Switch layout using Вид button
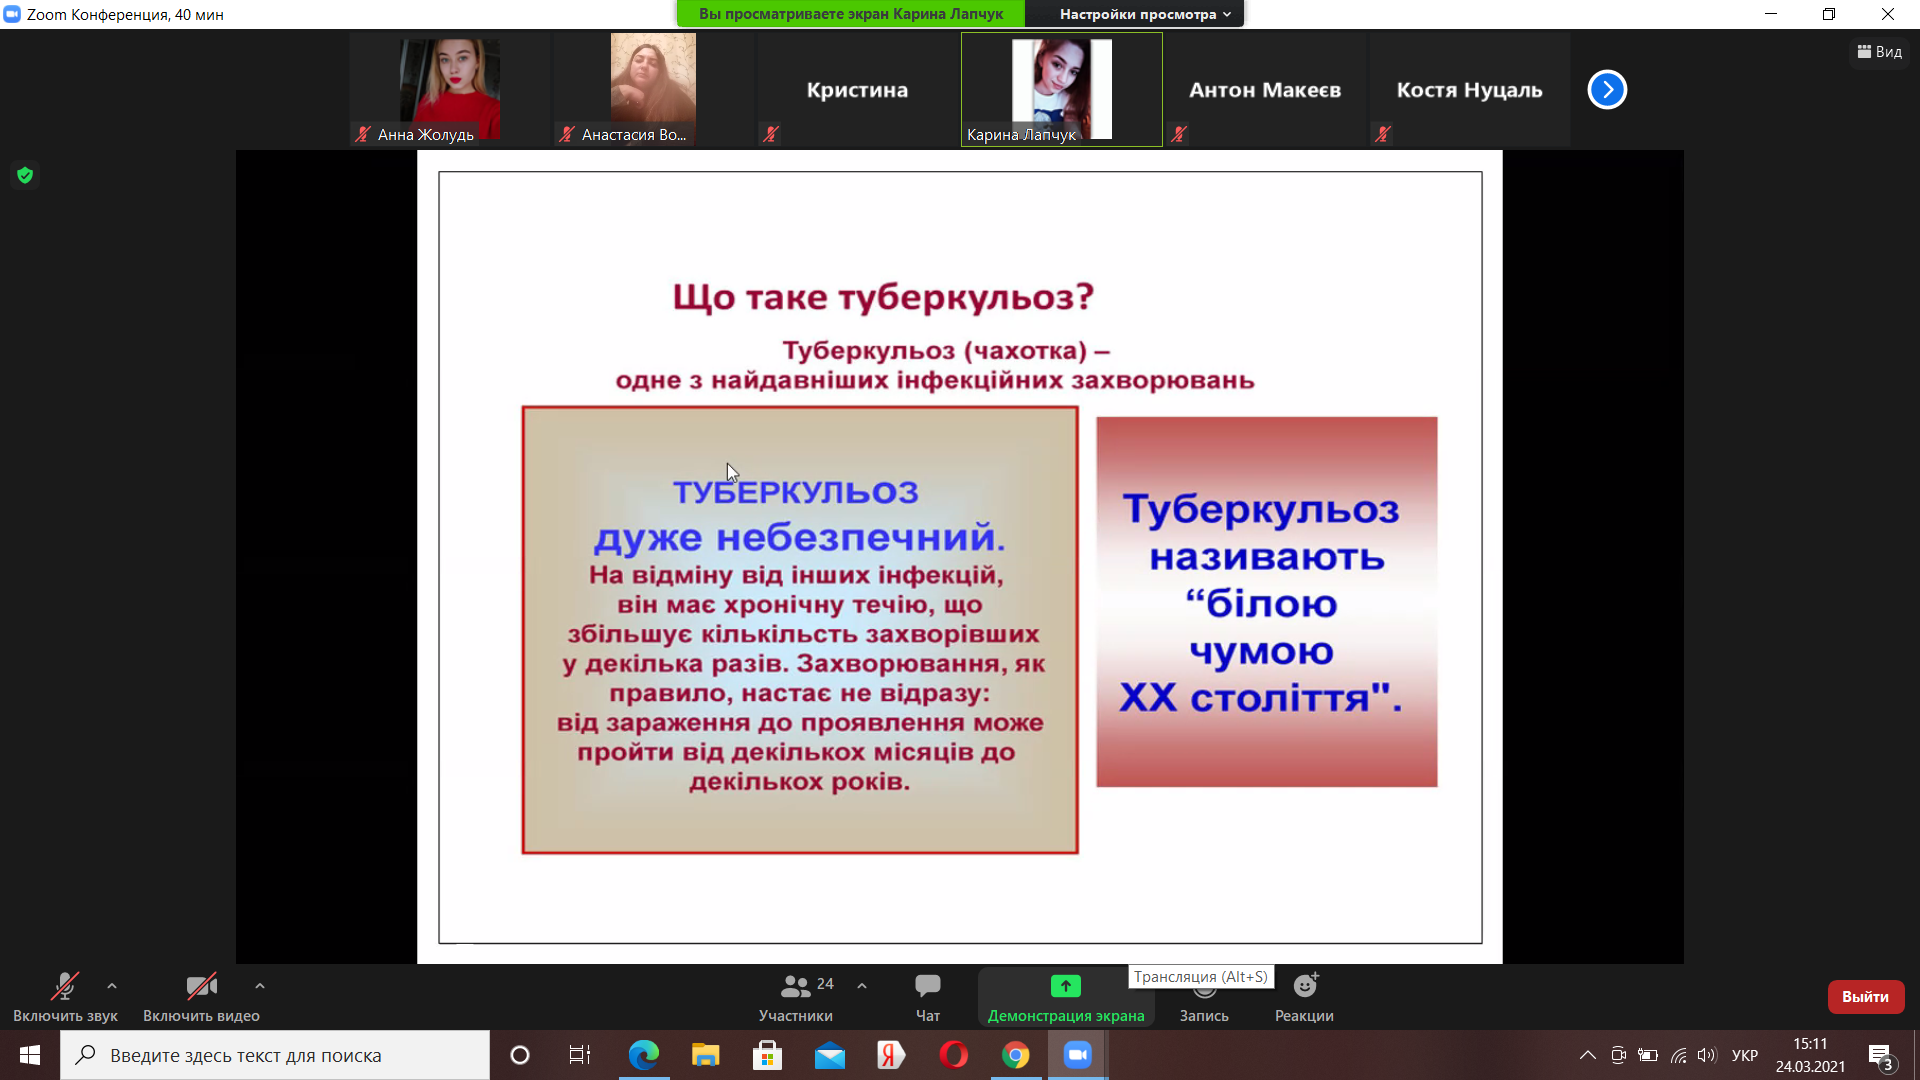1920x1080 pixels. [x=1880, y=52]
